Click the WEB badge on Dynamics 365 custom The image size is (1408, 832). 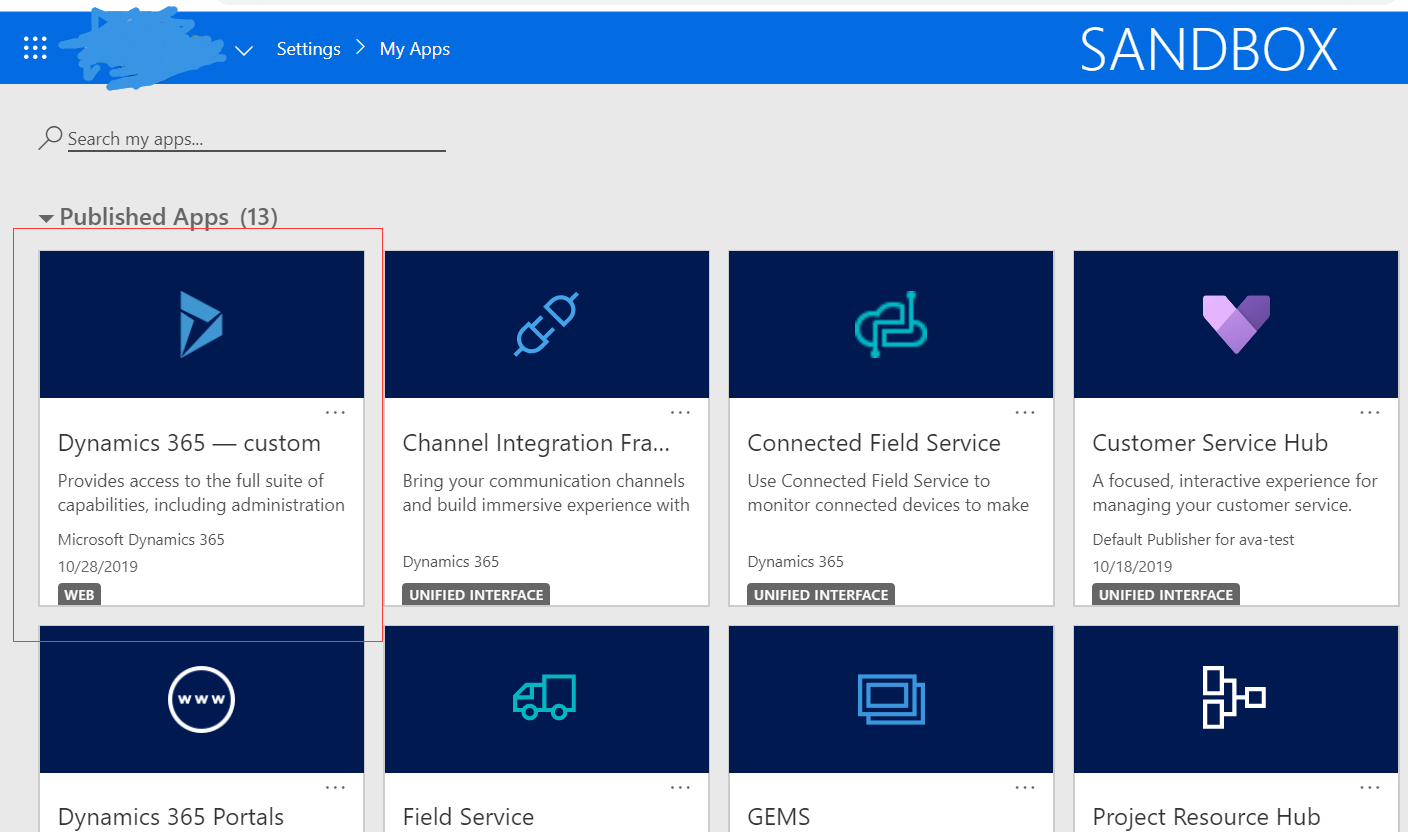point(80,595)
